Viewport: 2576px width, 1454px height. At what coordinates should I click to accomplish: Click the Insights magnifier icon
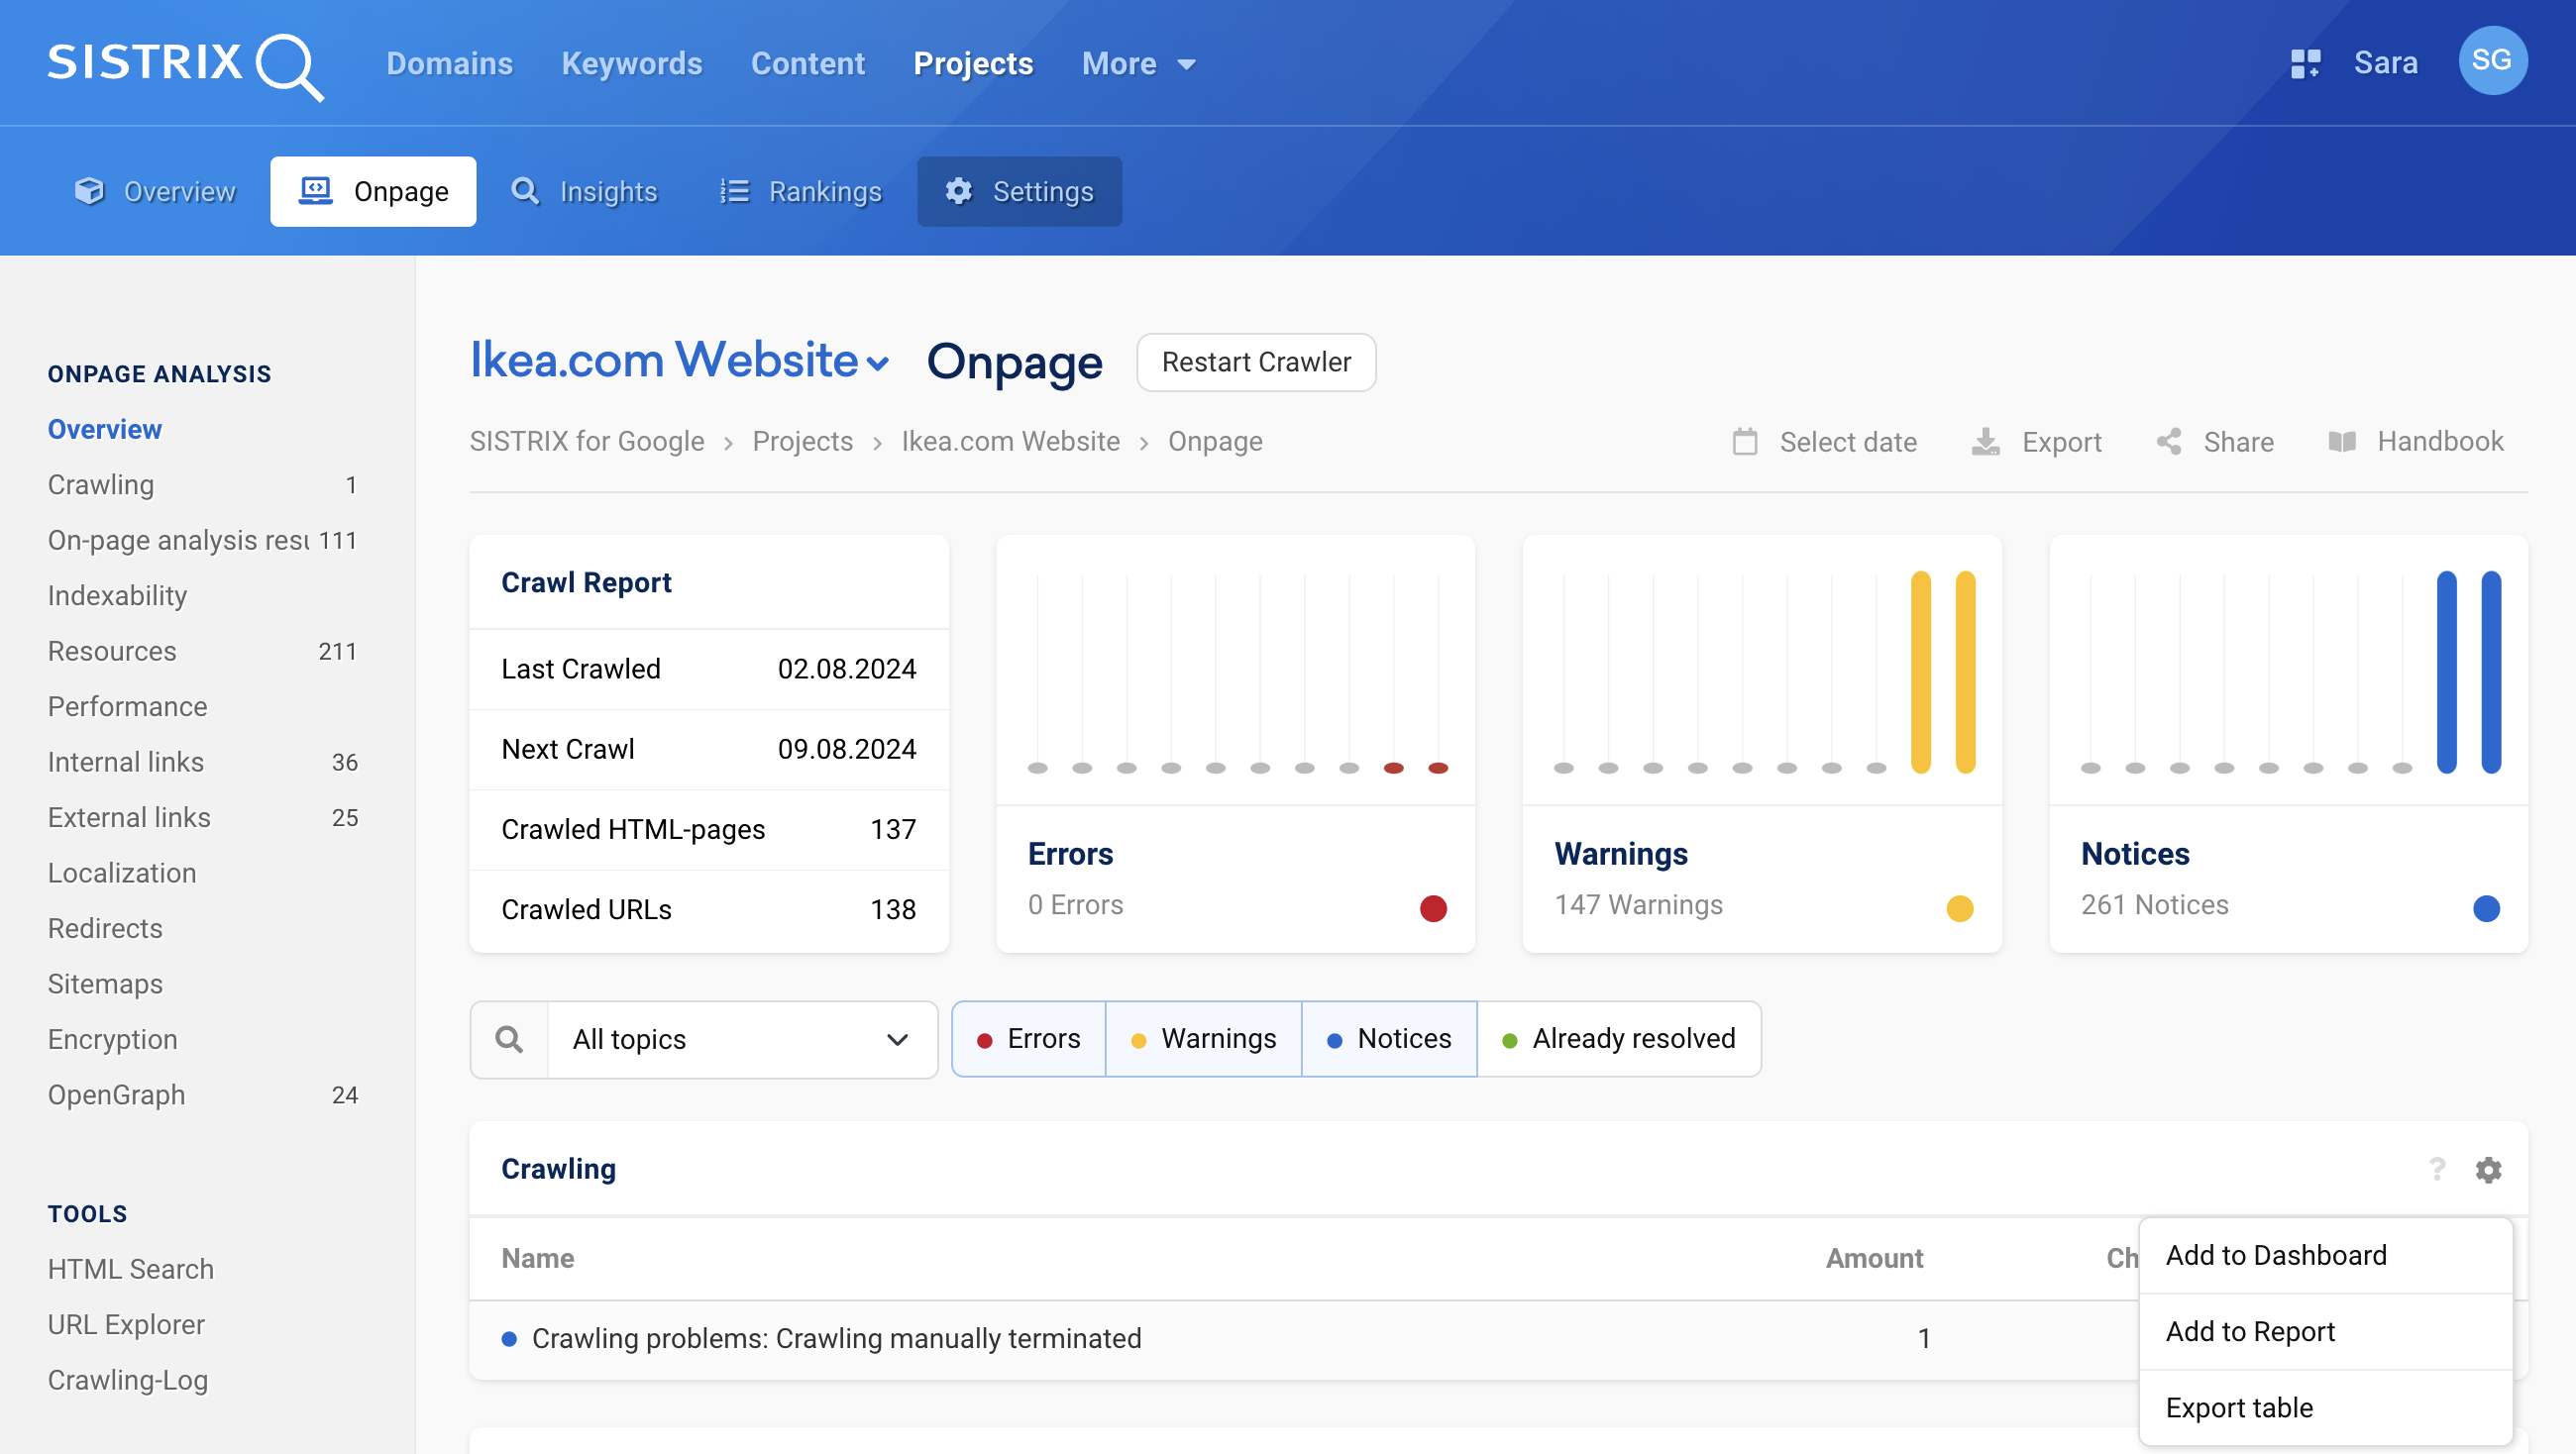(x=525, y=191)
